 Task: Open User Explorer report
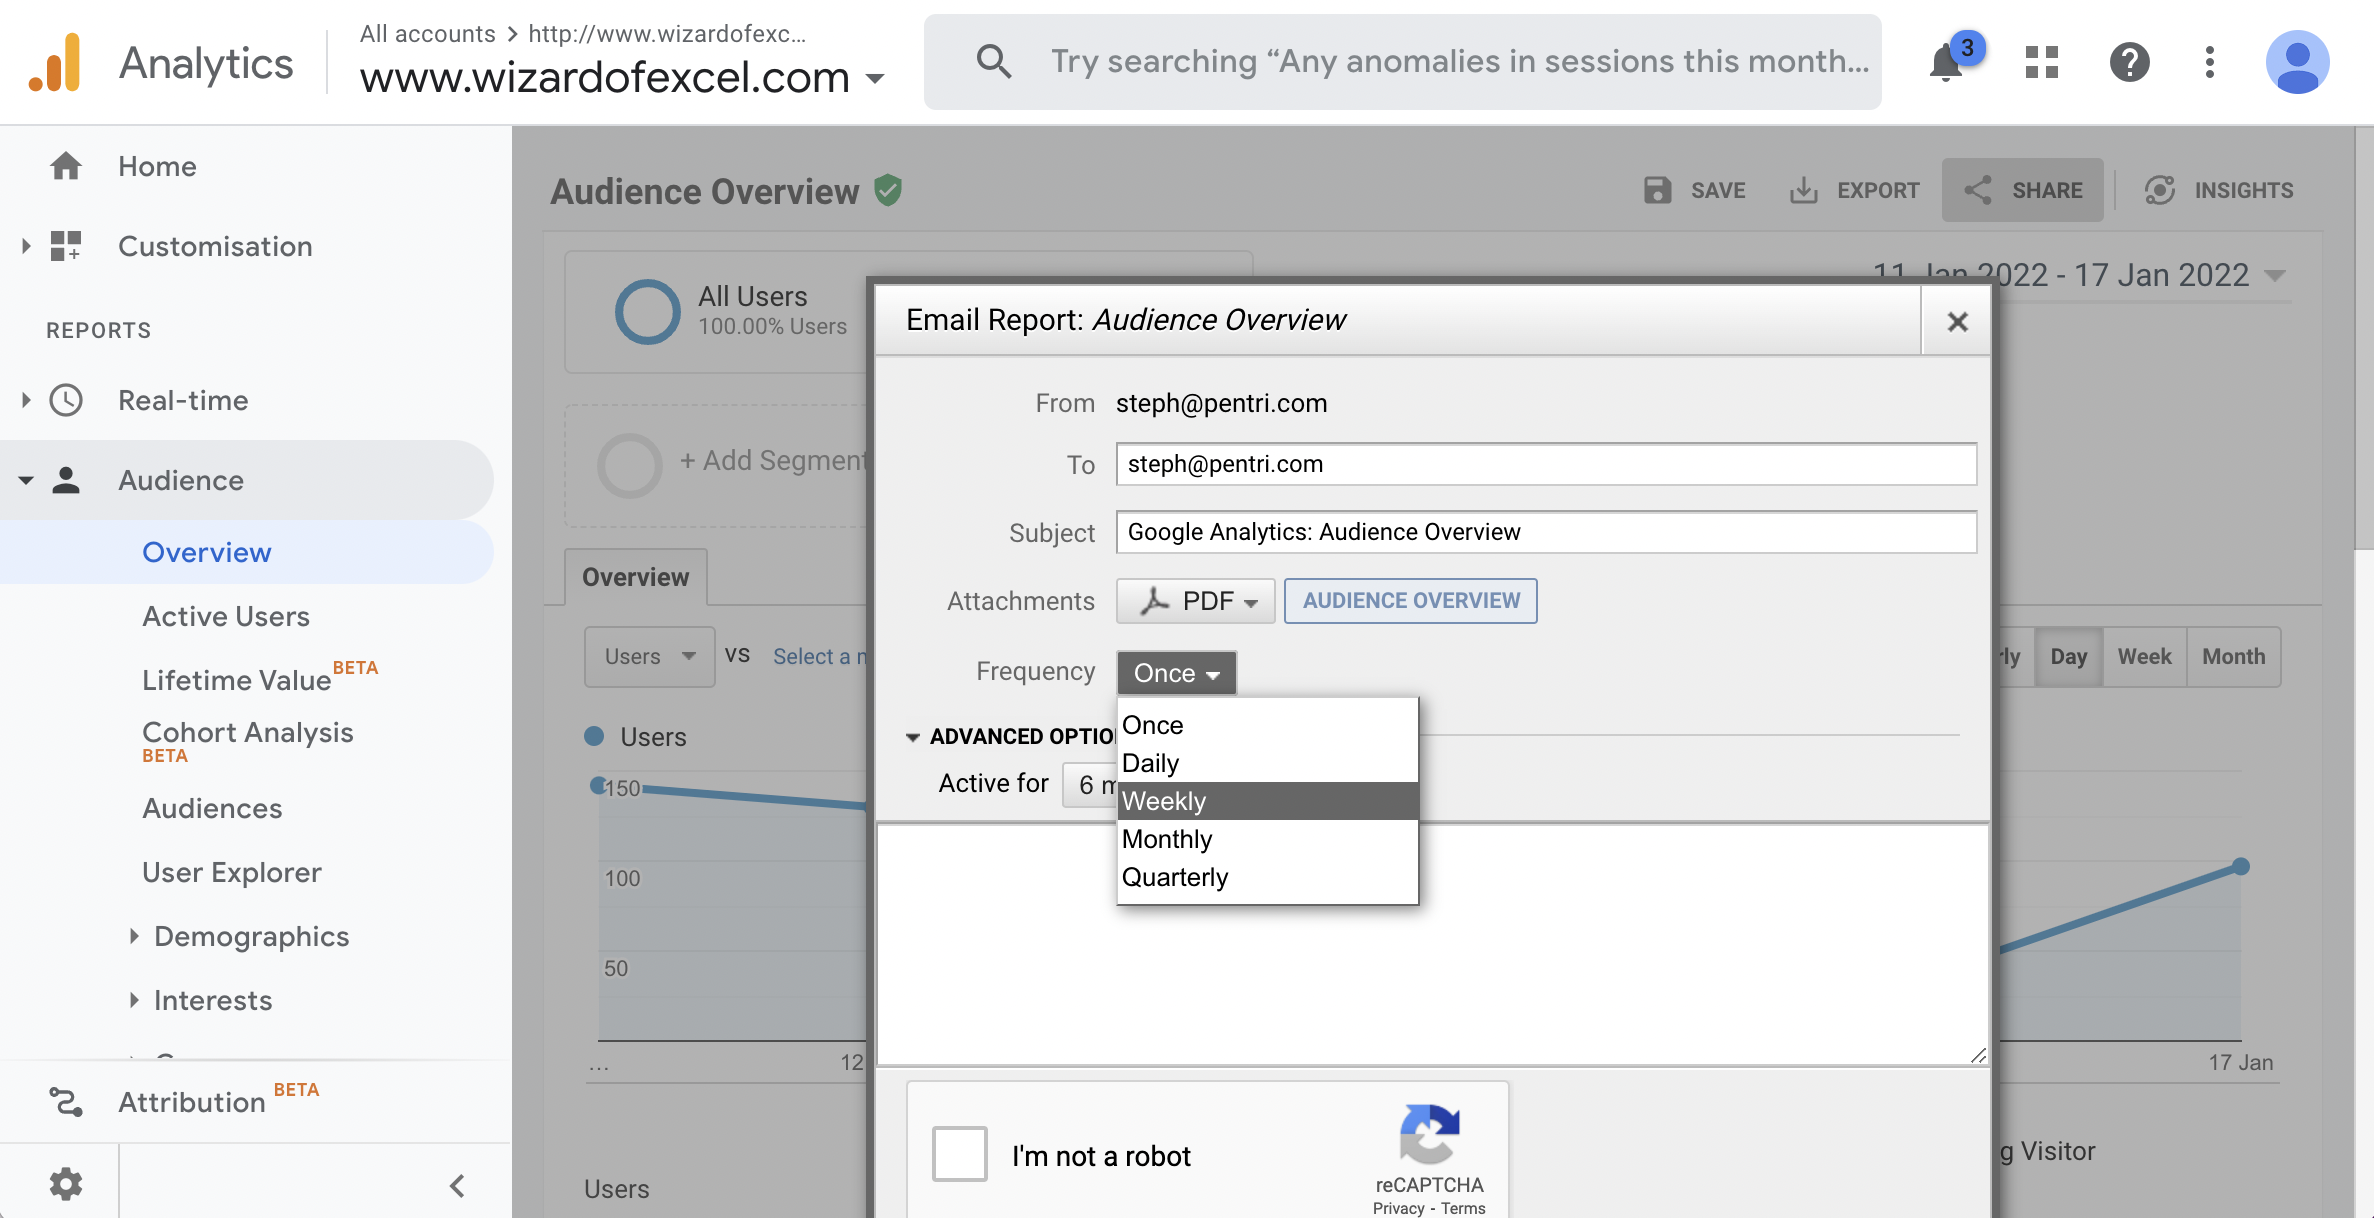tap(232, 872)
